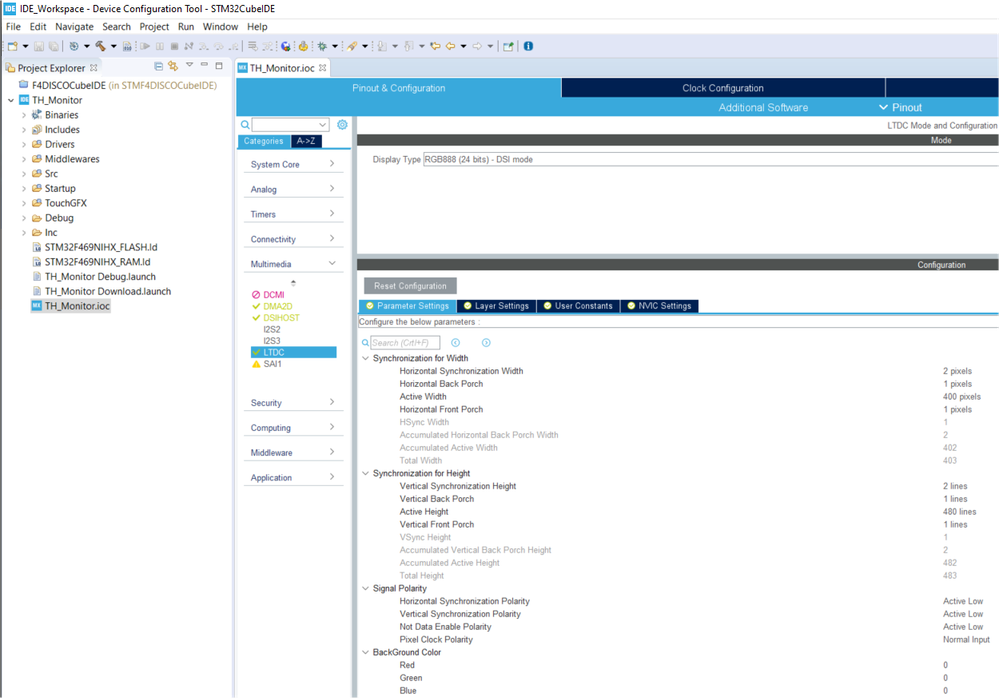Click the yellow Back navigation arrow
999x698 pixels.
pyautogui.click(x=450, y=46)
